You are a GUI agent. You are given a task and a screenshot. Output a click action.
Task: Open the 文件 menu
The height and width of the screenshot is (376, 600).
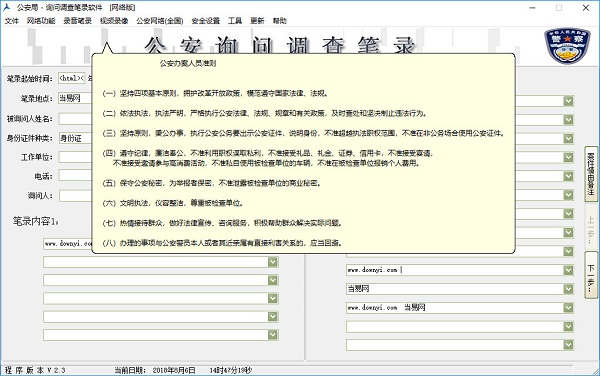pos(12,21)
